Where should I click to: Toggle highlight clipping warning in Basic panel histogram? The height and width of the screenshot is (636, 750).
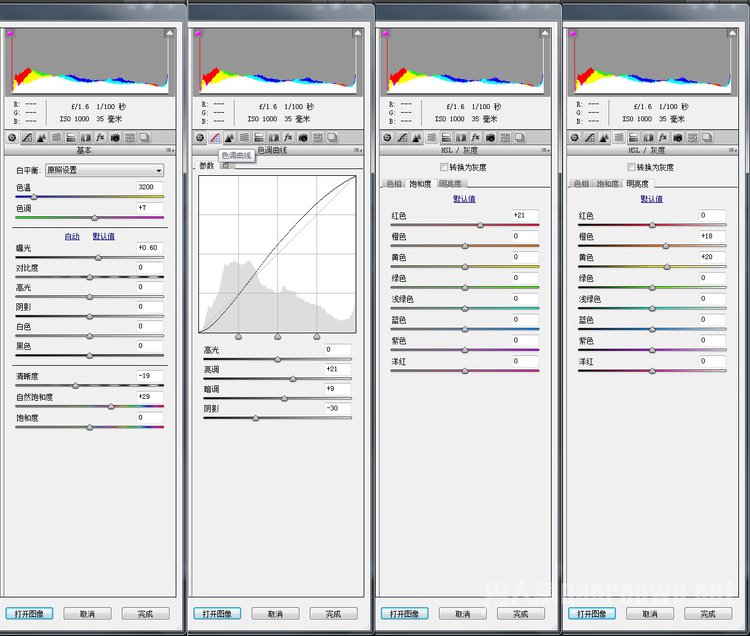tap(170, 35)
